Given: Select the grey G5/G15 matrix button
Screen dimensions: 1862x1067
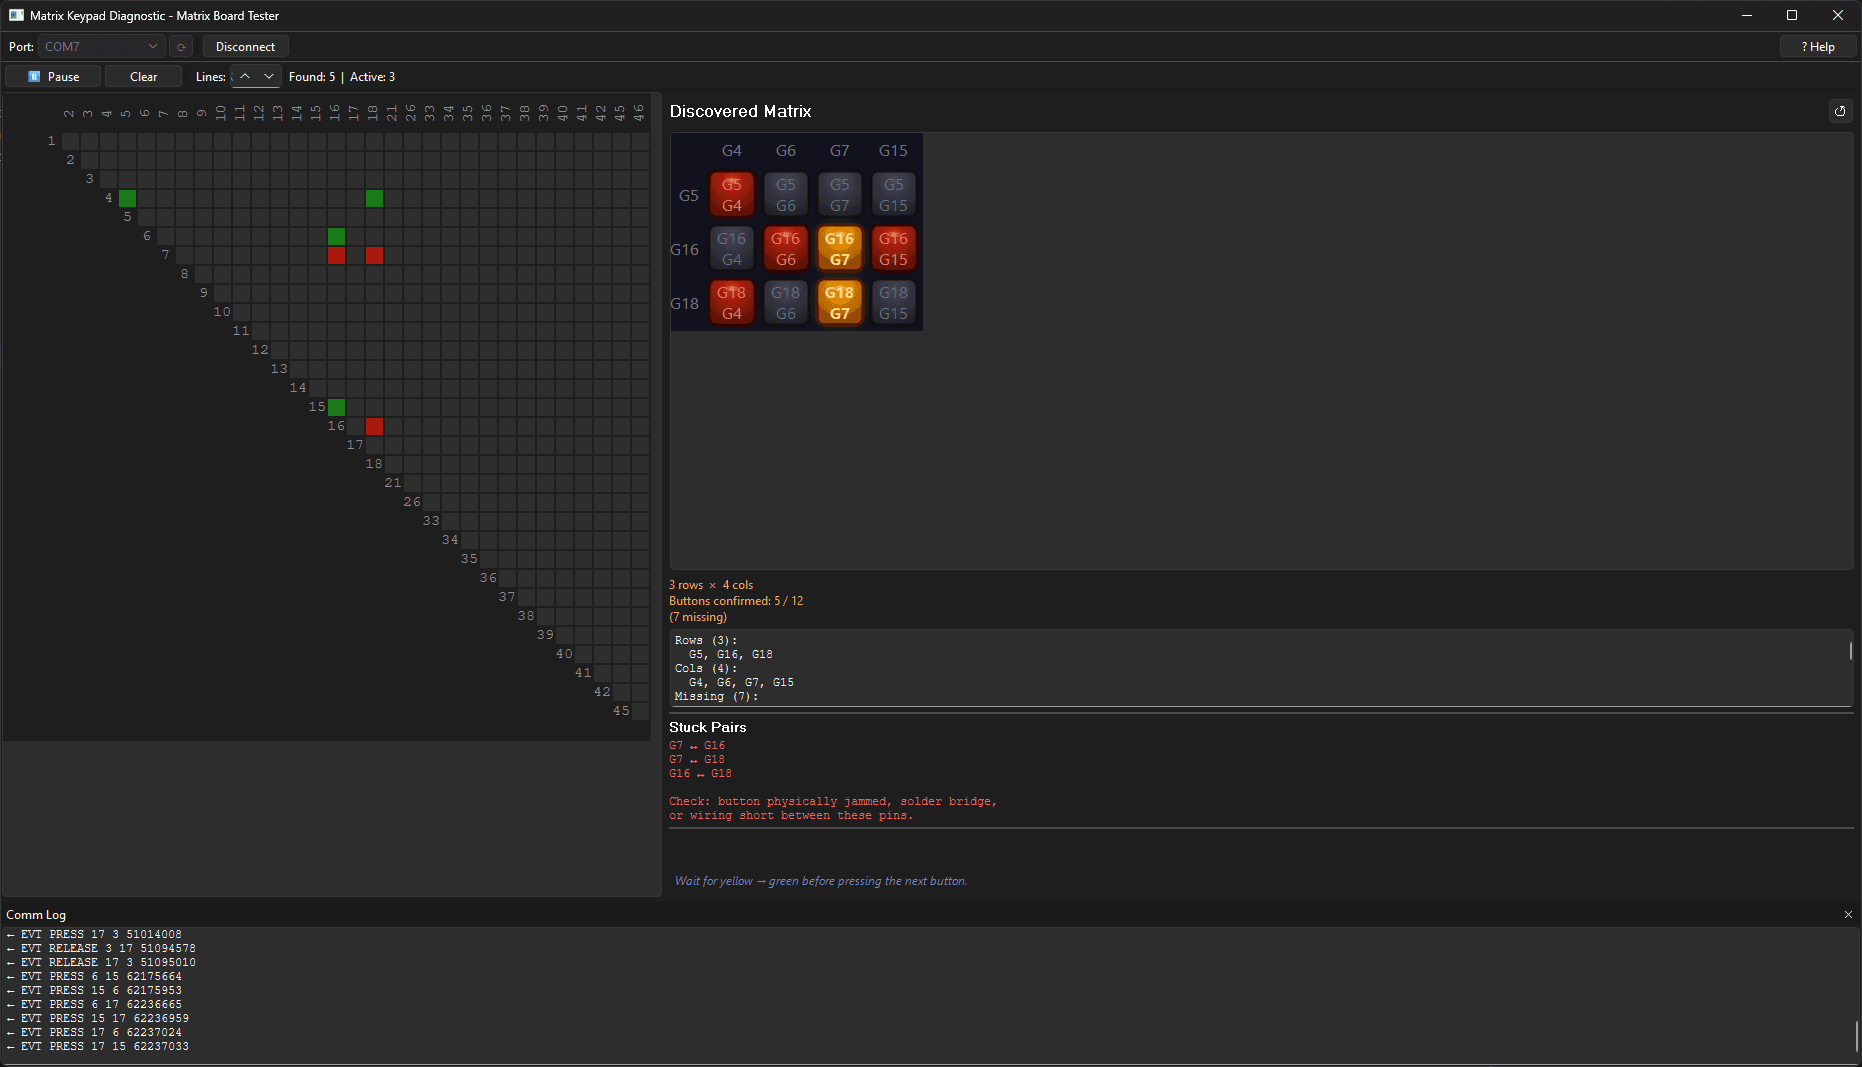Looking at the screenshot, I should coord(894,195).
